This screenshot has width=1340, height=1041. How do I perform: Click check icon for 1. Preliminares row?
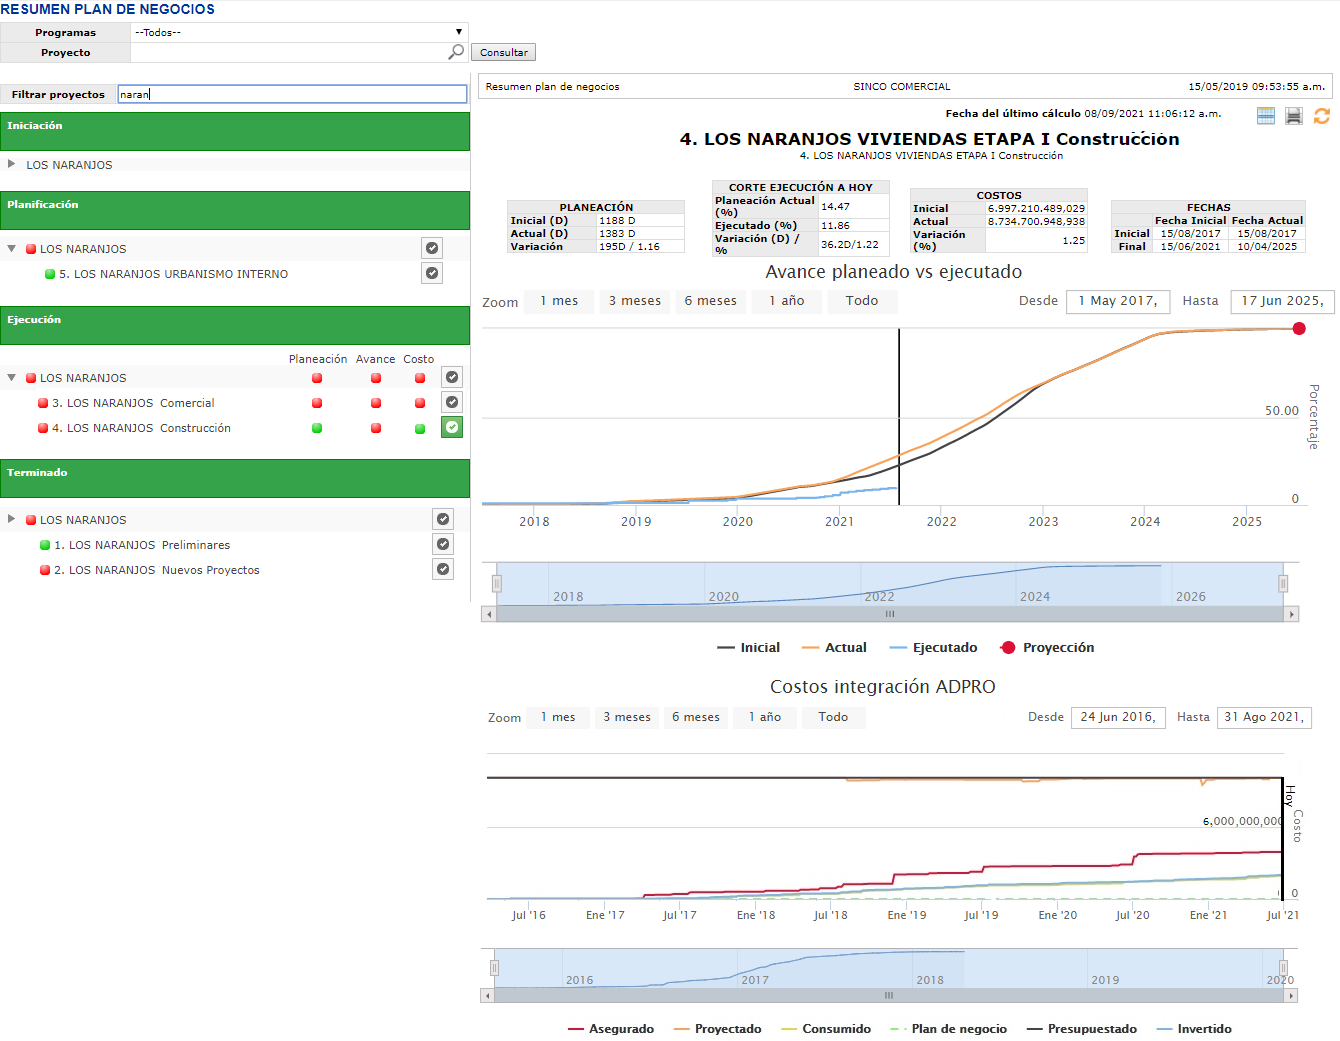point(443,544)
